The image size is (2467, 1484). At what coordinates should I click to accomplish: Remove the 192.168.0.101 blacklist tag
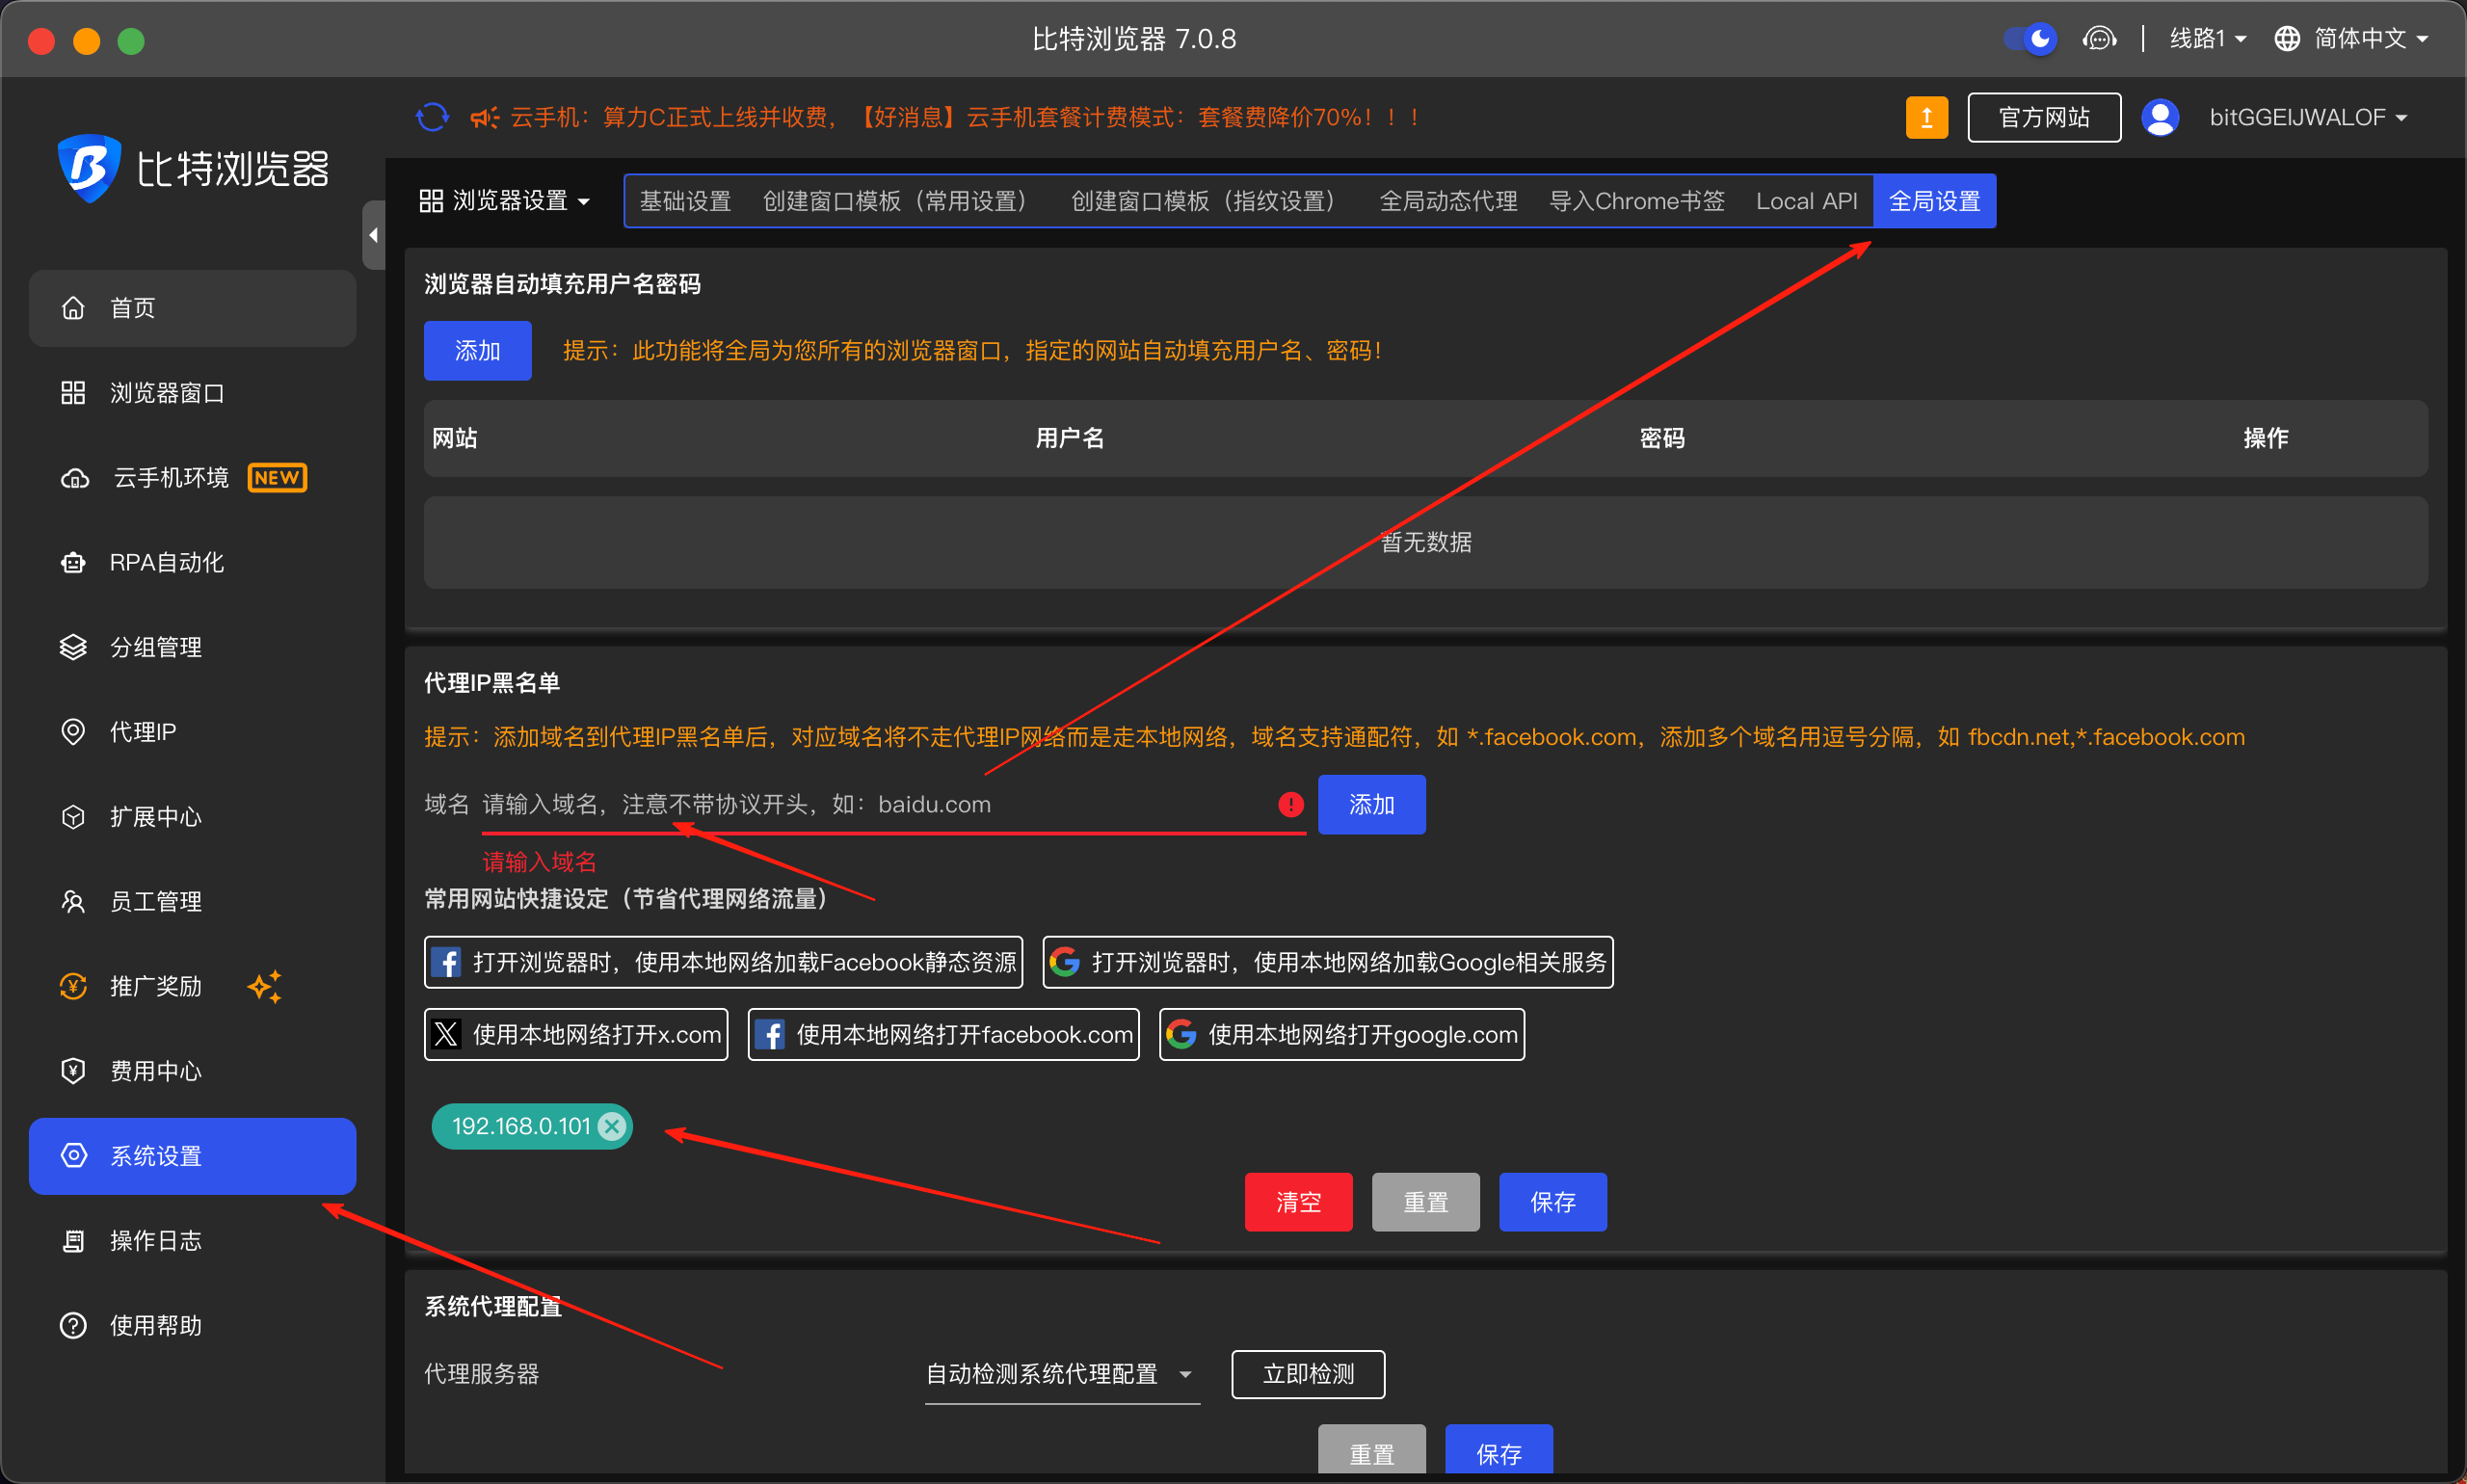click(611, 1126)
